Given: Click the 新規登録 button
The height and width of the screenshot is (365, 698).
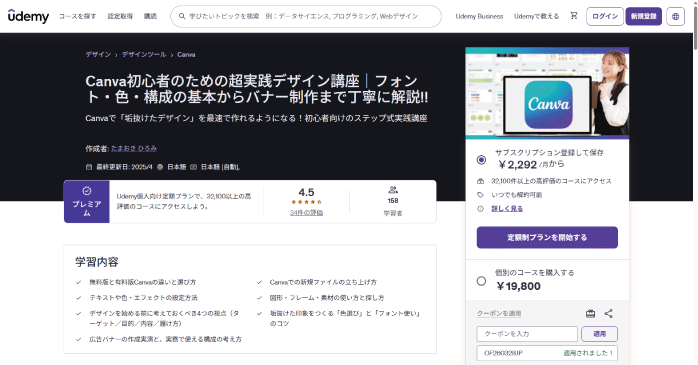Looking at the screenshot, I should (644, 16).
